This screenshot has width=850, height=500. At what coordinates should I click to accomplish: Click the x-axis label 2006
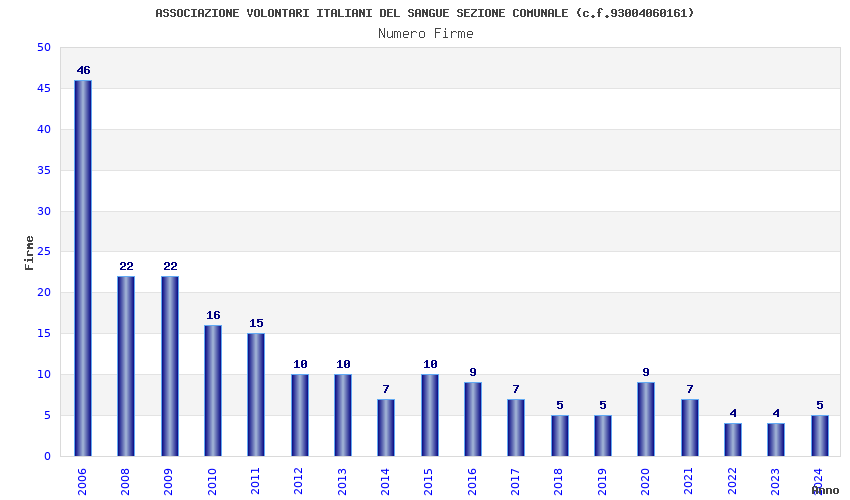pos(82,482)
